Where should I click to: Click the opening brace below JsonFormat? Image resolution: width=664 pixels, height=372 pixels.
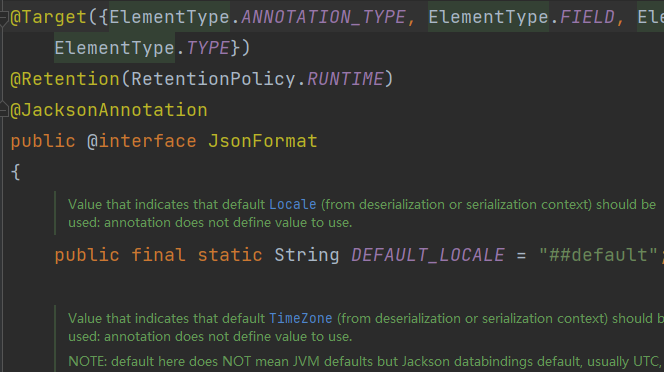click(16, 172)
